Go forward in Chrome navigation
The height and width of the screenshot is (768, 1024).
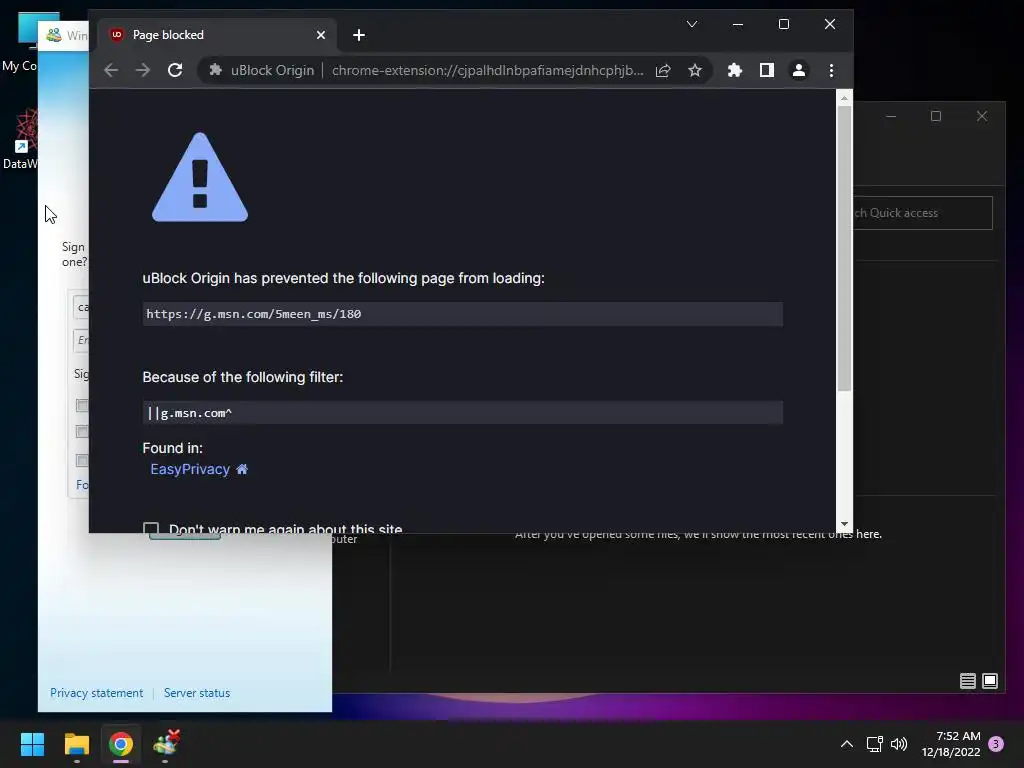point(143,70)
